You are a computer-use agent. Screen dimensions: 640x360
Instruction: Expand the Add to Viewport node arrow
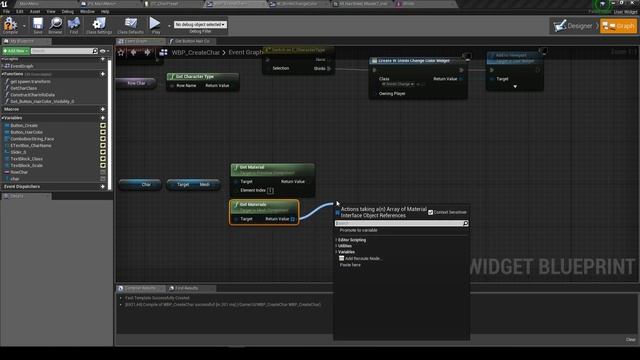(x=515, y=87)
